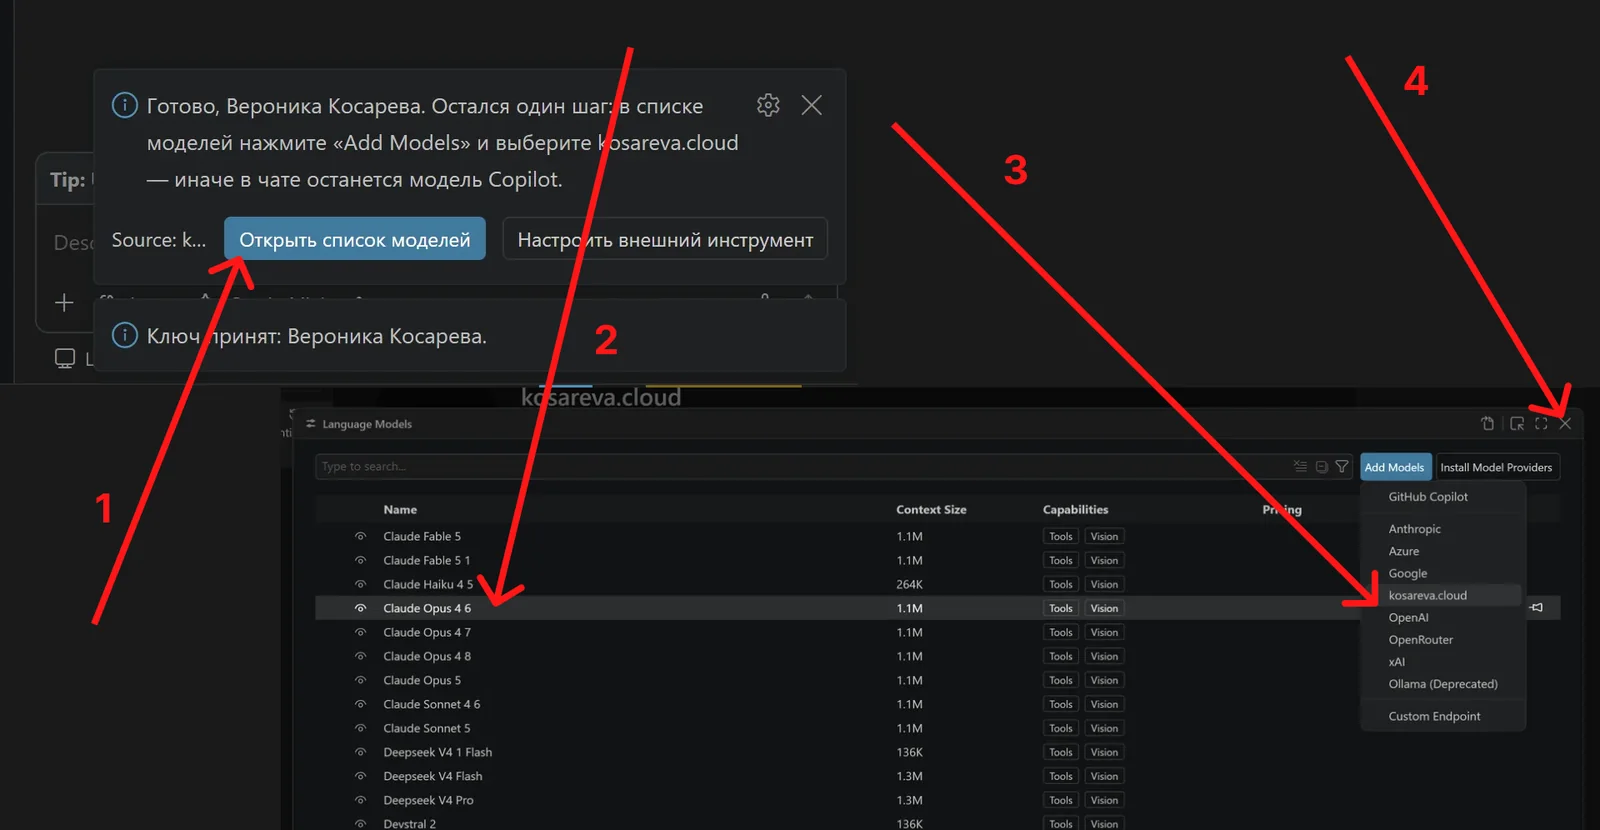1600x830 pixels.
Task: Toggle visibility of Deepseek V4 1 Flash
Action: [x=361, y=752]
